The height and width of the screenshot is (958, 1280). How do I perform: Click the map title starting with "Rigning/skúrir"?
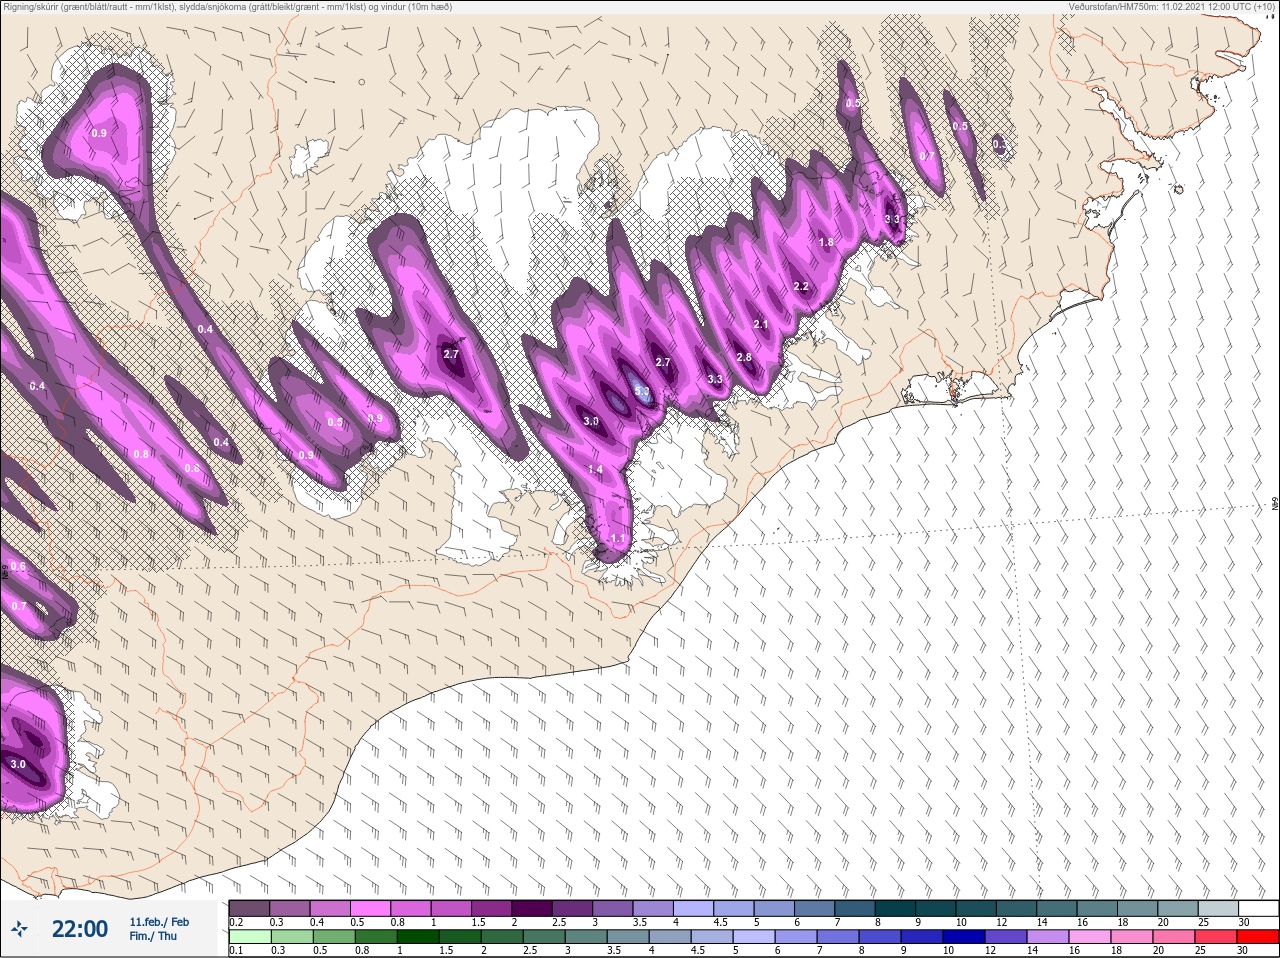[227, 7]
